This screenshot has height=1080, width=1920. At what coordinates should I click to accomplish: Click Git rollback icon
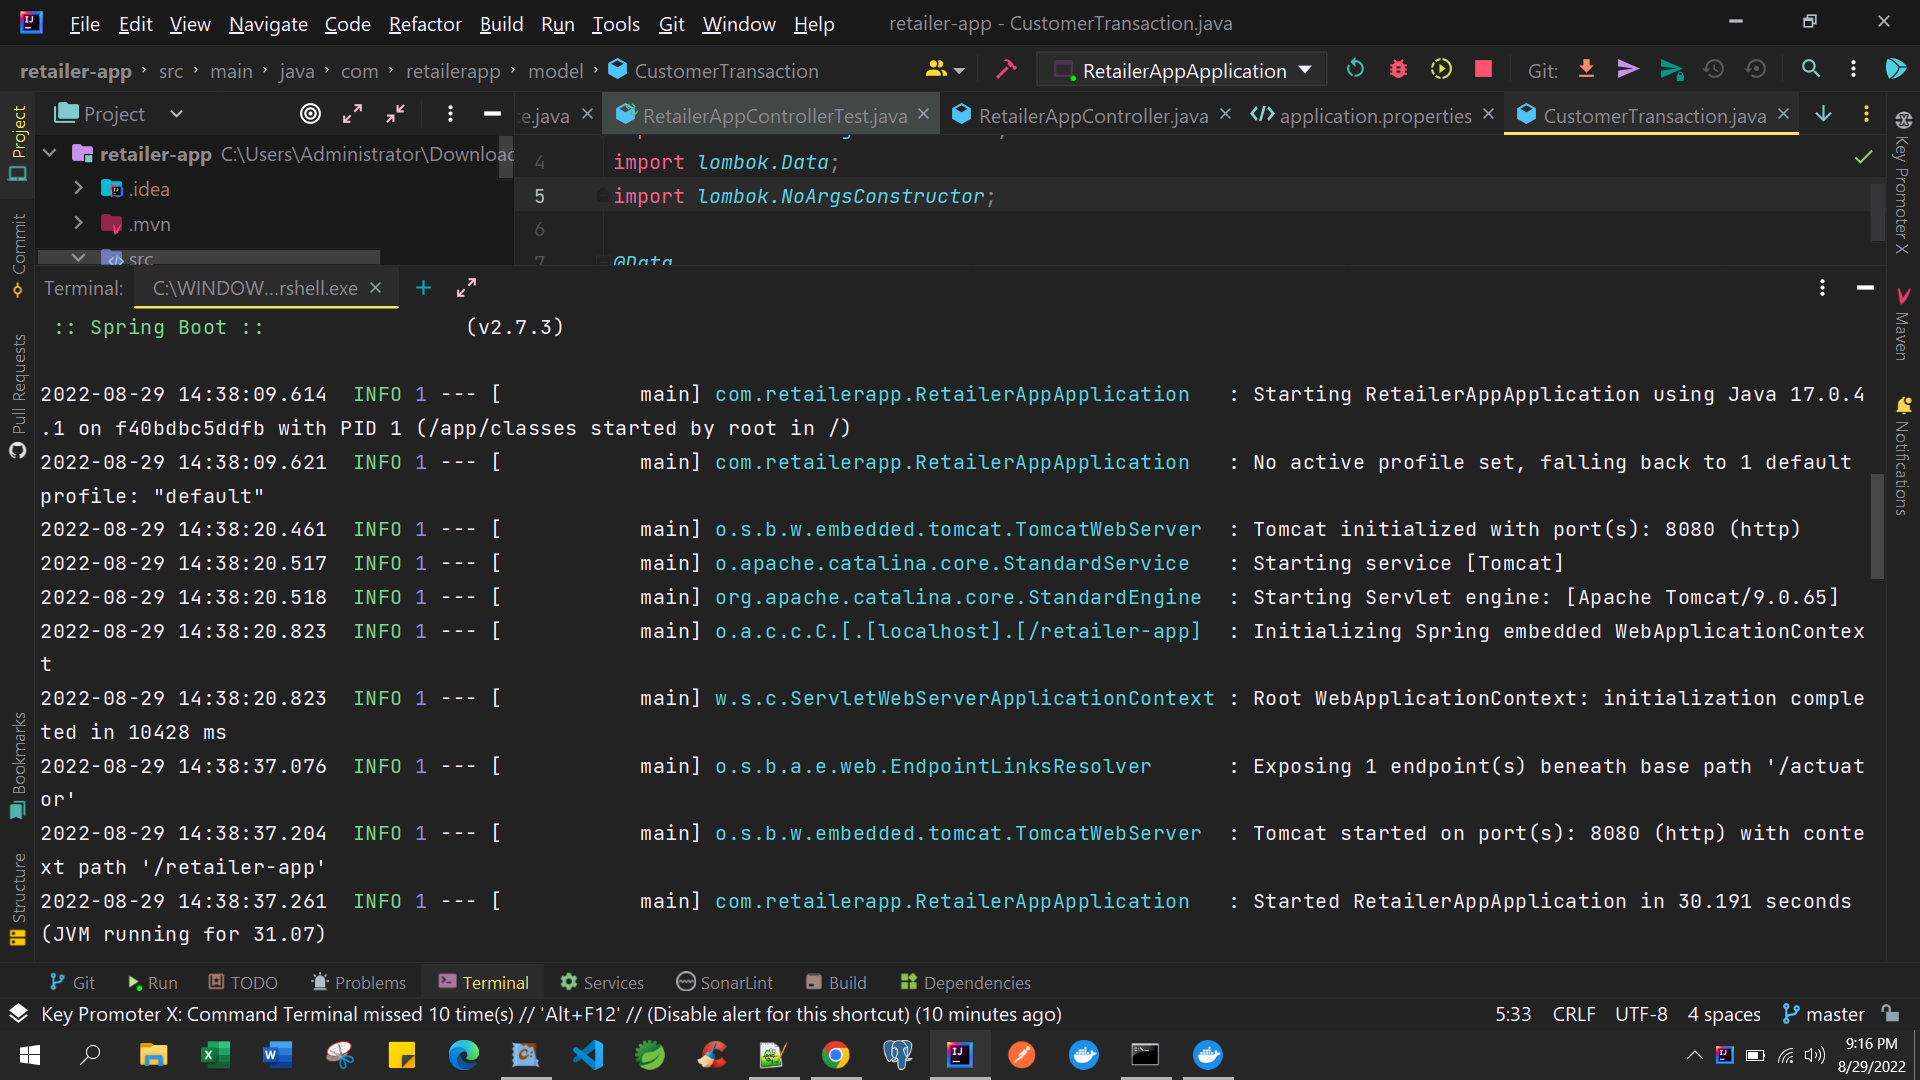pos(1756,69)
